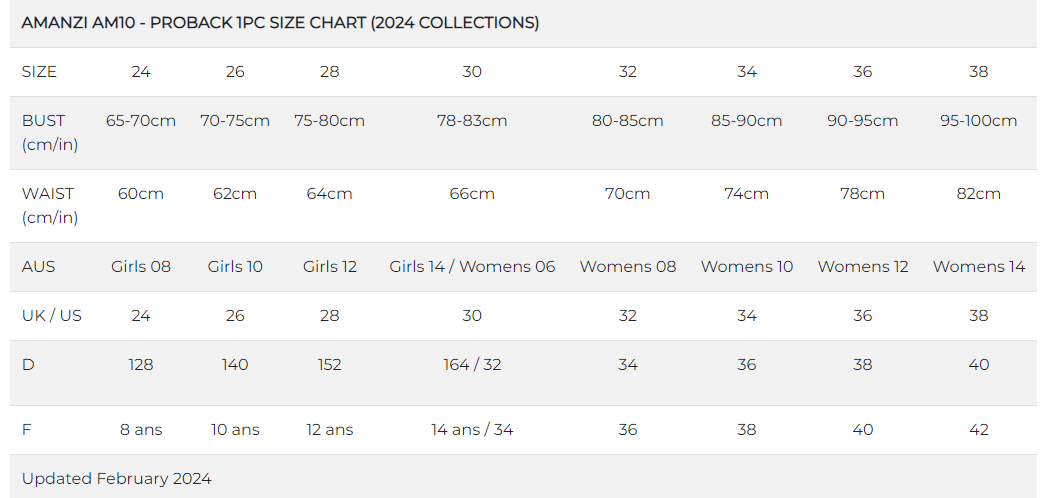Click the 14 ans / 34 cell
This screenshot has width=1060, height=498.
click(472, 430)
